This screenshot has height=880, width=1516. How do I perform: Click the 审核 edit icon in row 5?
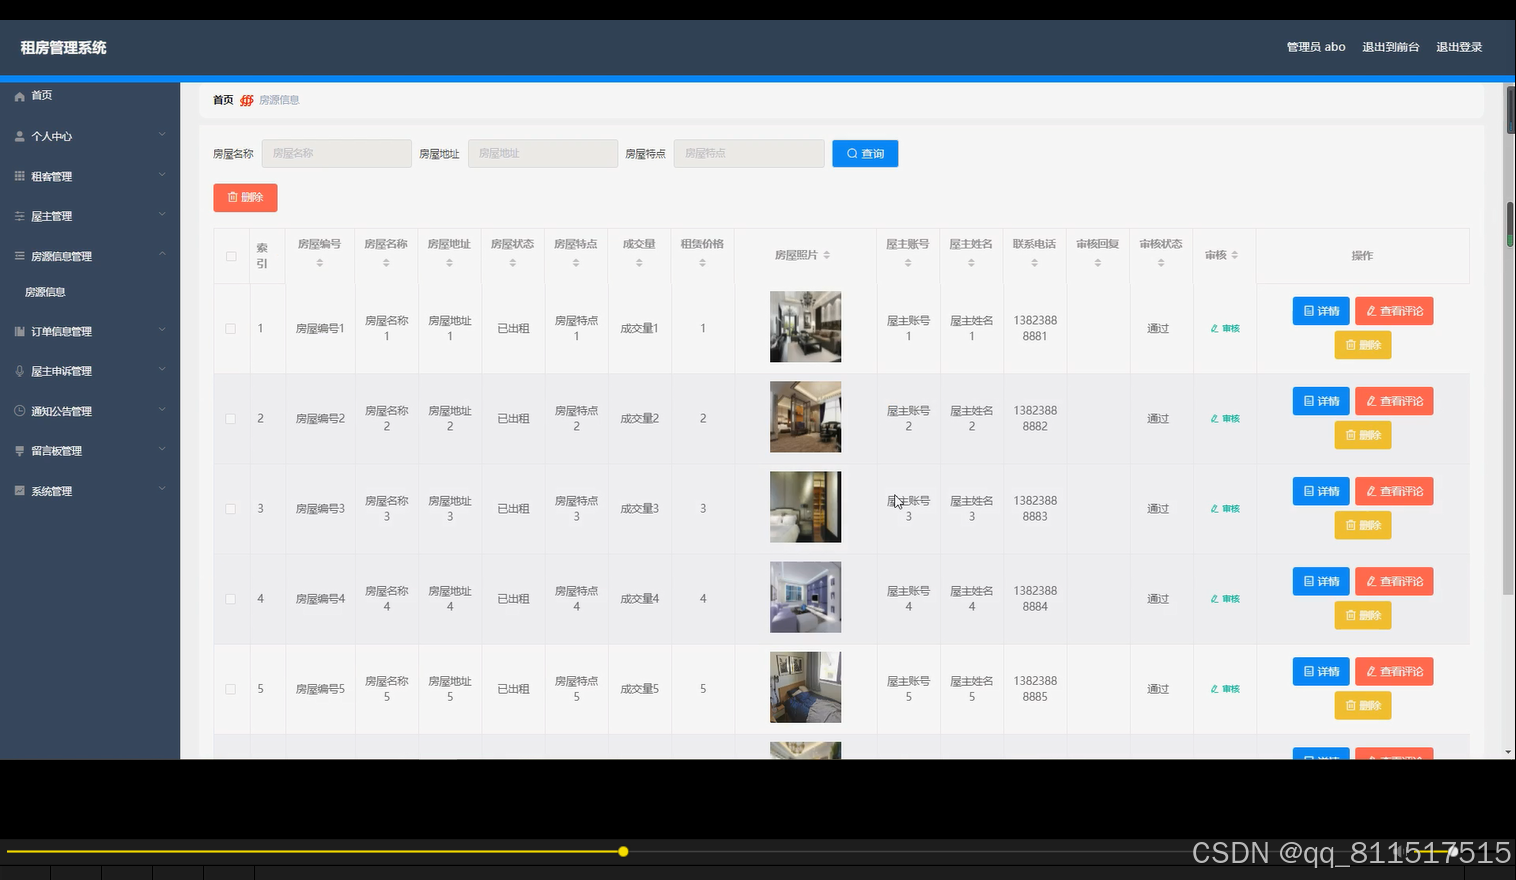tap(1214, 688)
